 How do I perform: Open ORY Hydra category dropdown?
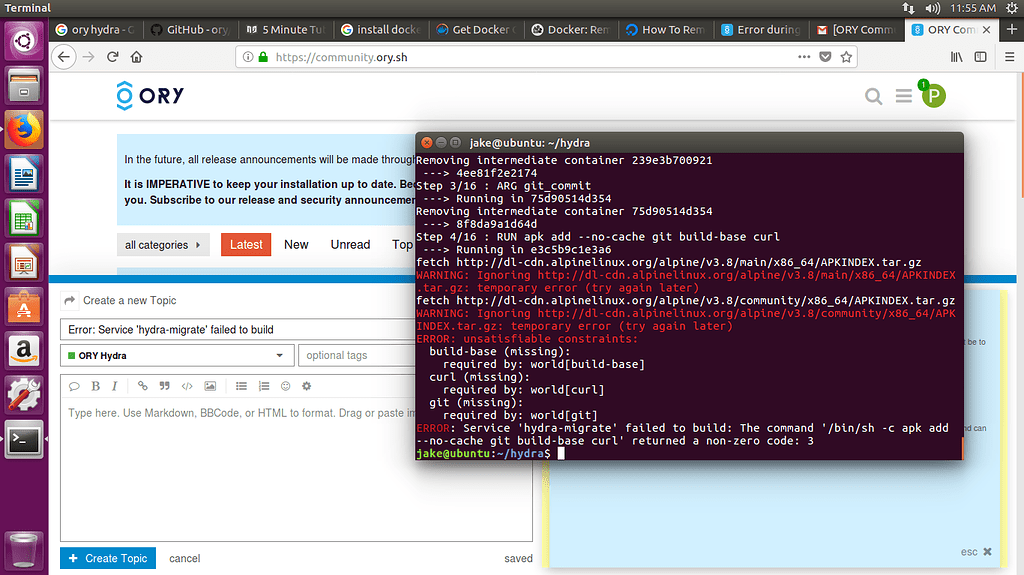pyautogui.click(x=177, y=355)
